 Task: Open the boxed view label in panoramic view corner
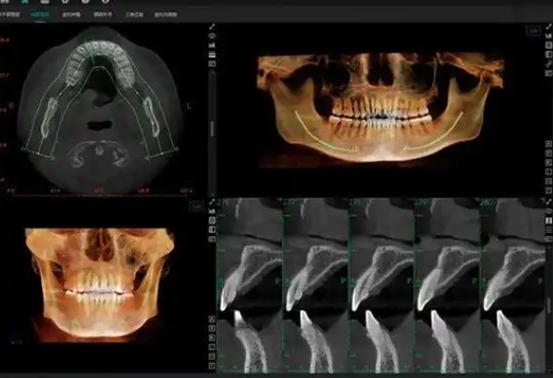(x=533, y=31)
